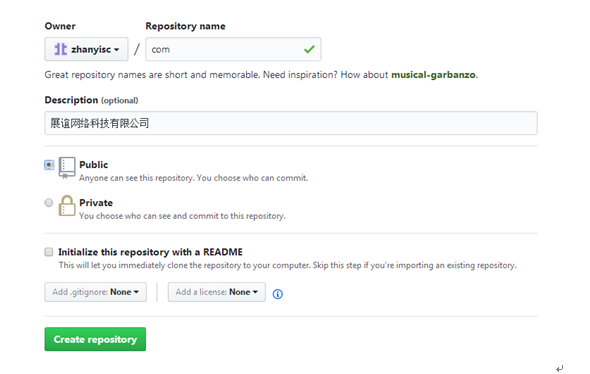
Task: Open the zhanyisc owner dropdown
Action: click(87, 49)
